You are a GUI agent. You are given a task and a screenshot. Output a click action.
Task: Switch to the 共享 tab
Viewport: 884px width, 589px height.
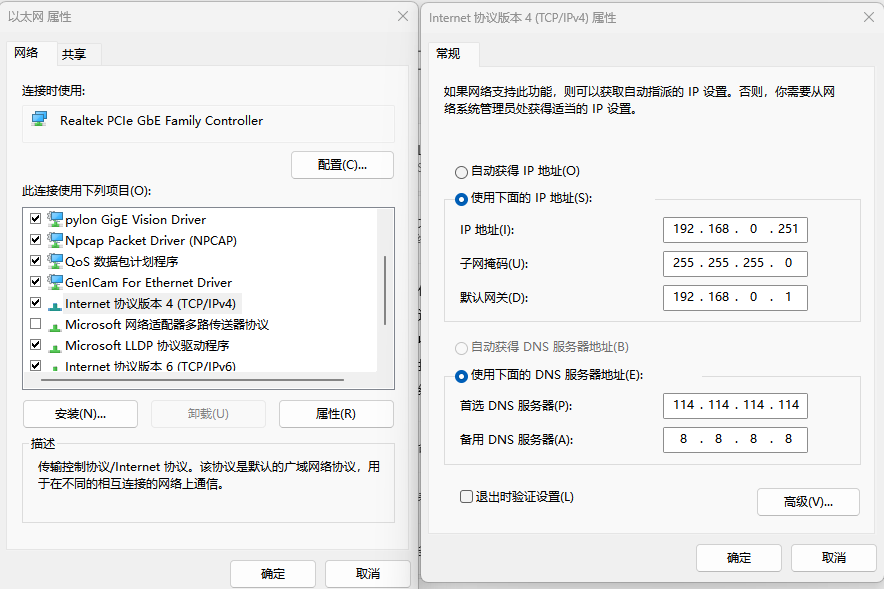point(79,54)
